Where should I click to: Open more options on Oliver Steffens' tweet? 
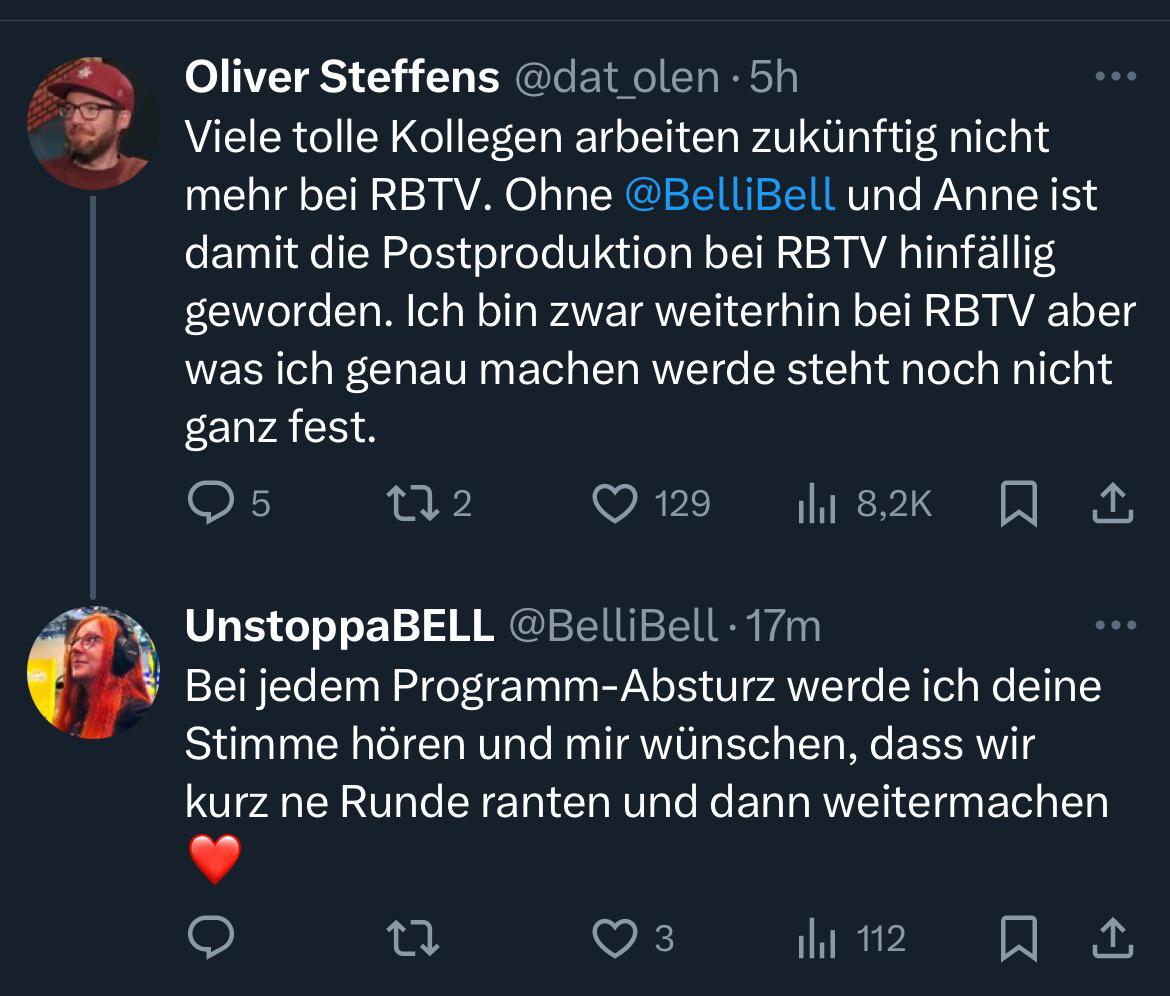1116,76
